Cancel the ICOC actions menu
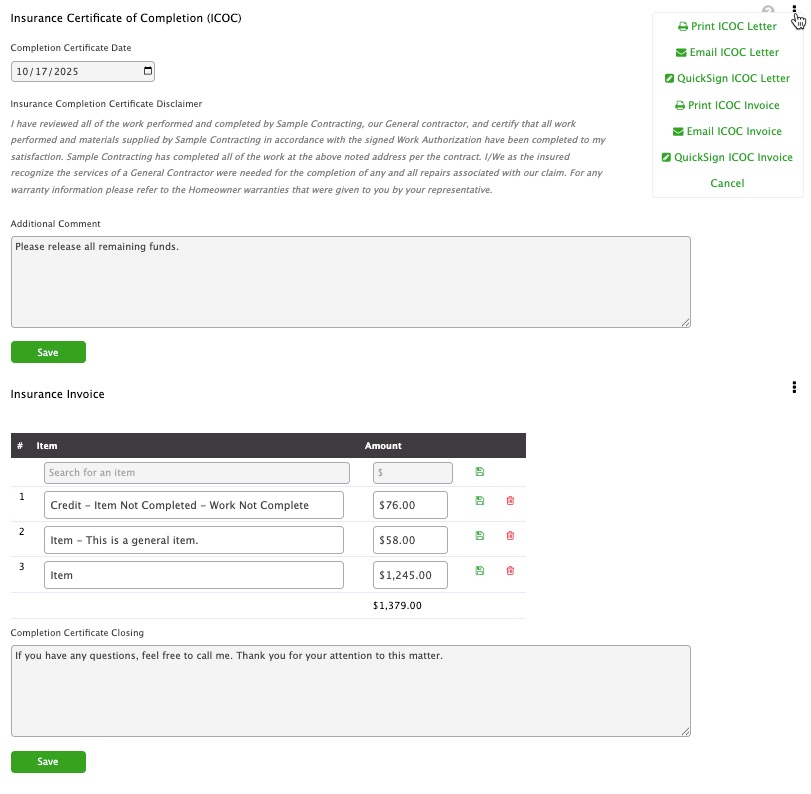Image resolution: width=811 pixels, height=794 pixels. coord(727,183)
